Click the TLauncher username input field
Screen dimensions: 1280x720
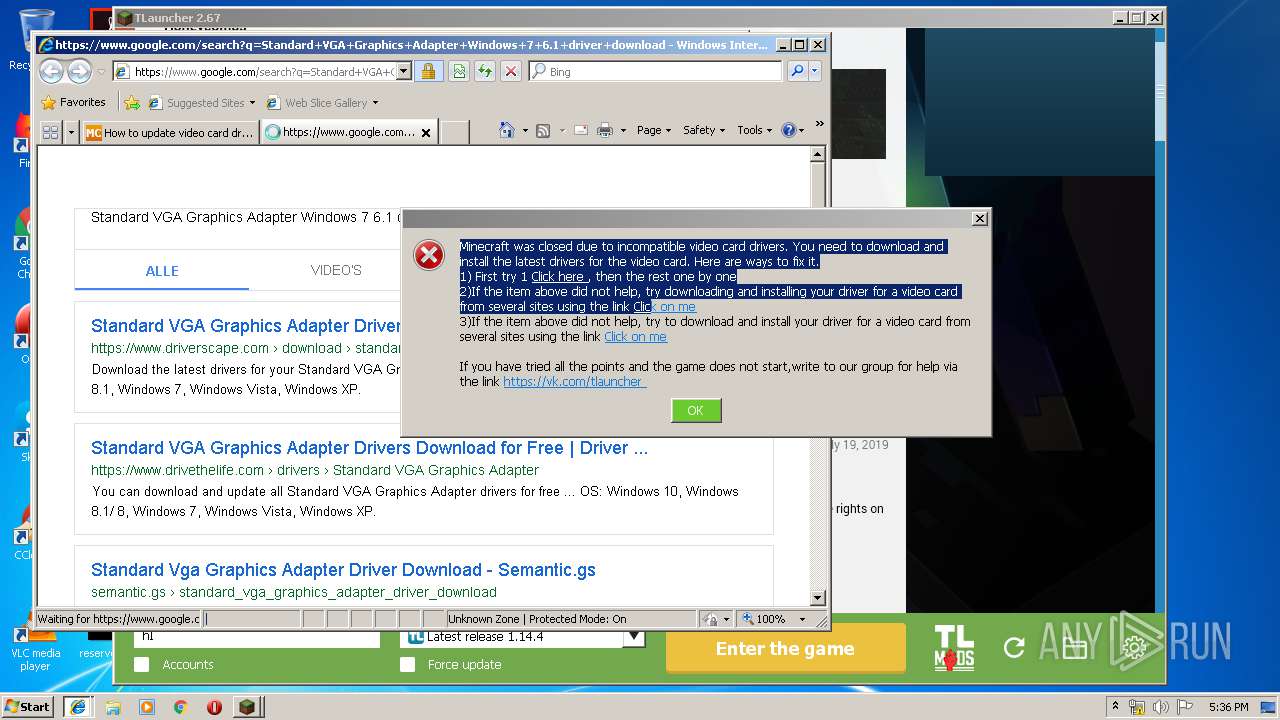[x=257, y=637]
